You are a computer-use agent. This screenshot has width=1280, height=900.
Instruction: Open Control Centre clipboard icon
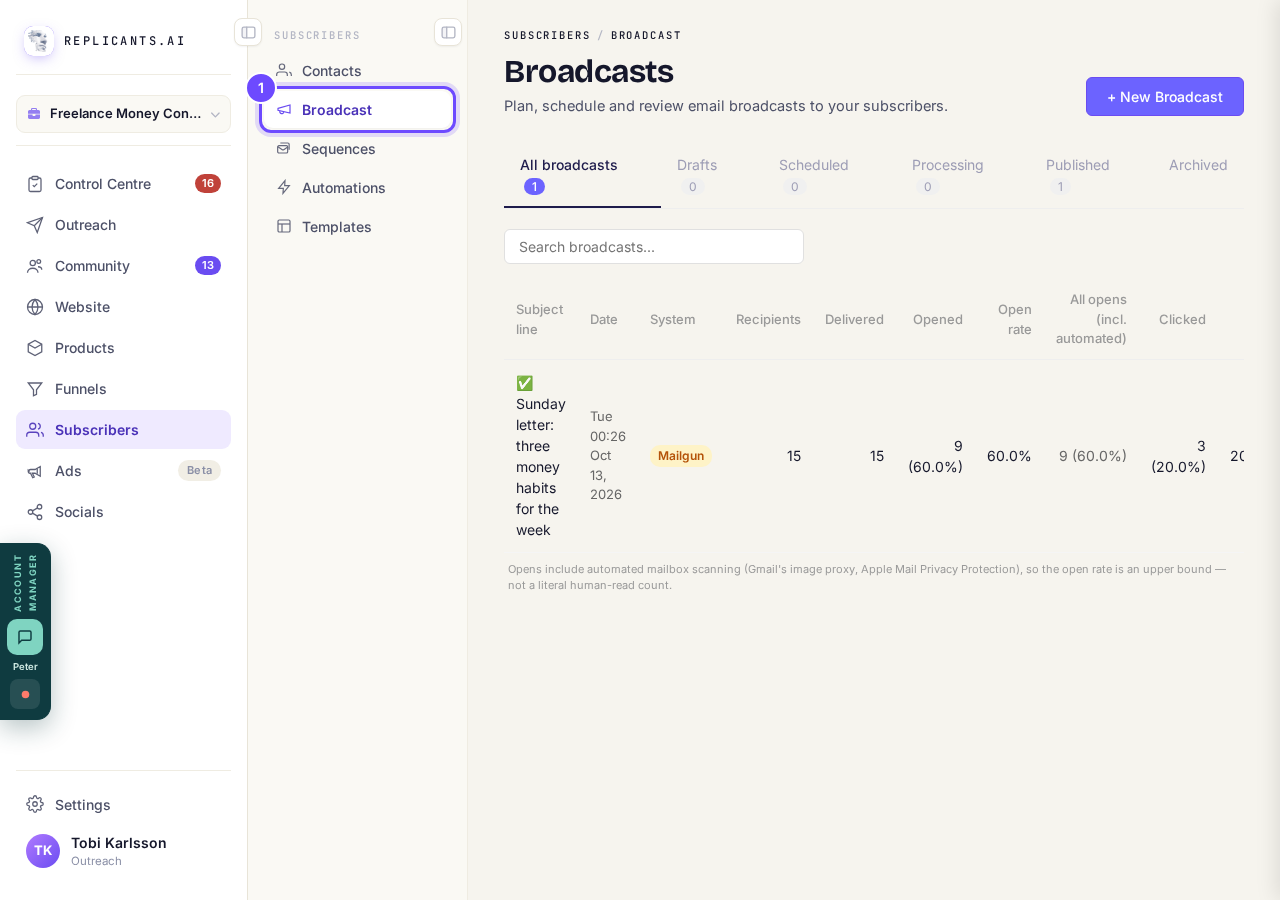[x=35, y=184]
